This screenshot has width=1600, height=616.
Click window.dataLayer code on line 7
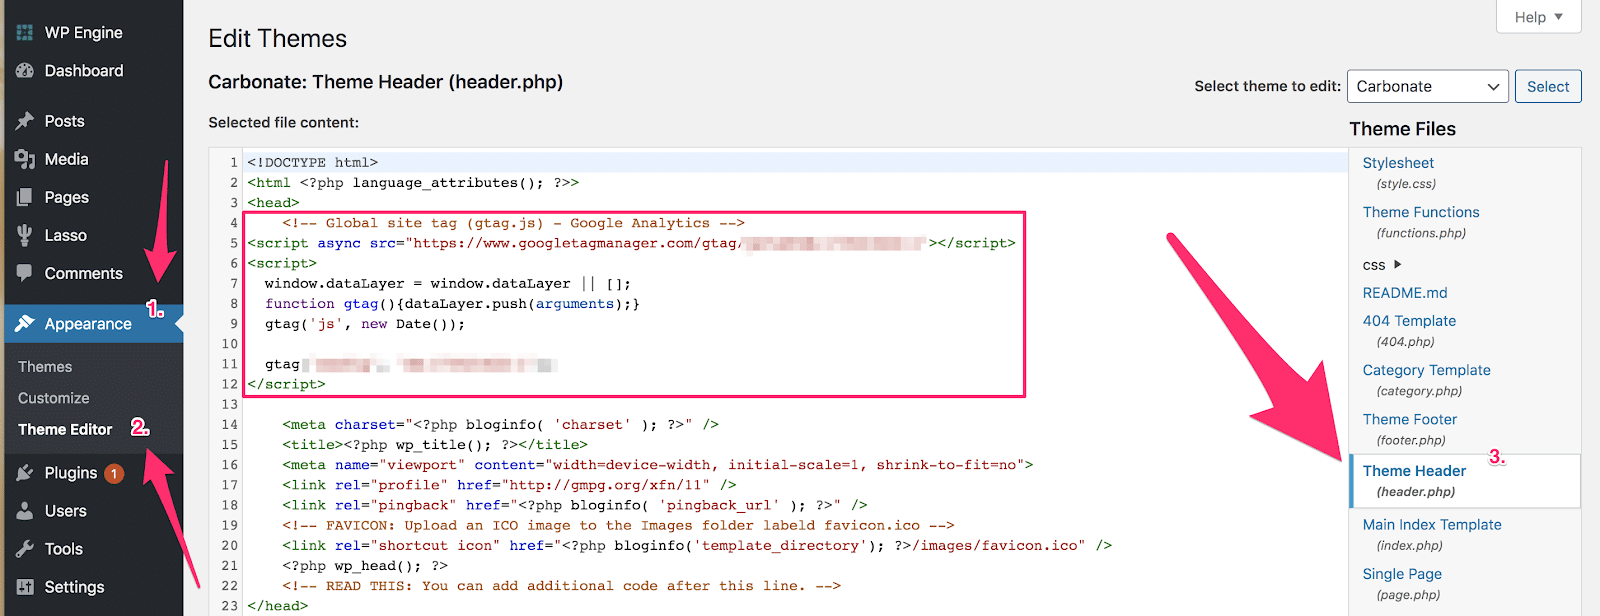(x=448, y=284)
